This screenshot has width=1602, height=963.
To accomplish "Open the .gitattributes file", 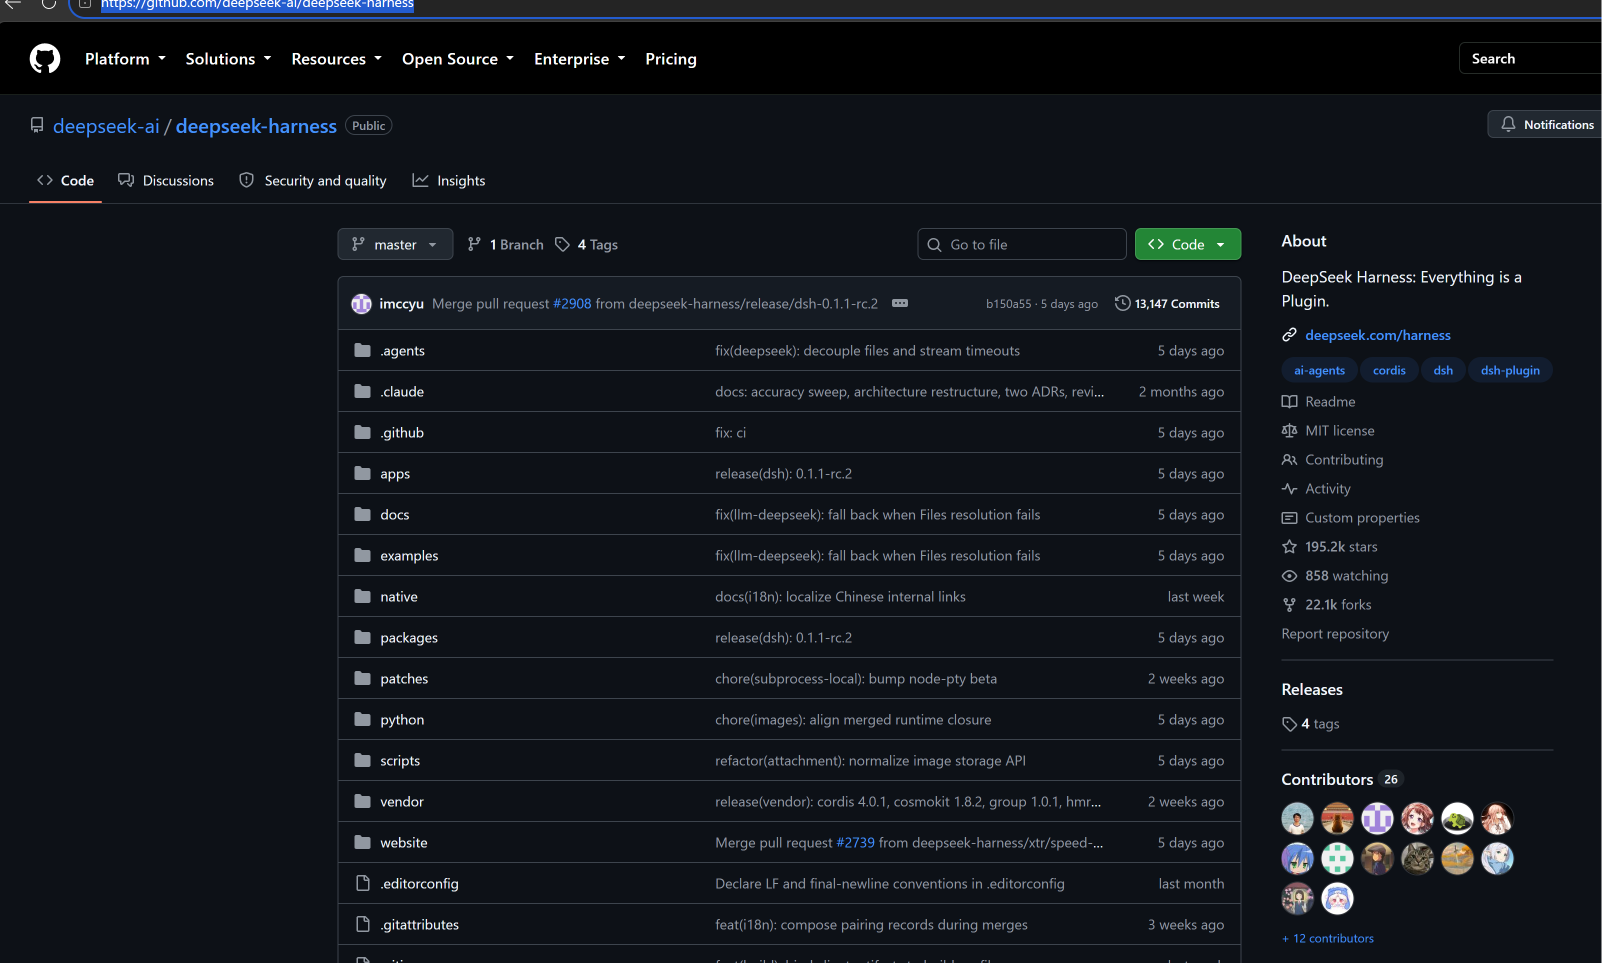I will point(419,925).
